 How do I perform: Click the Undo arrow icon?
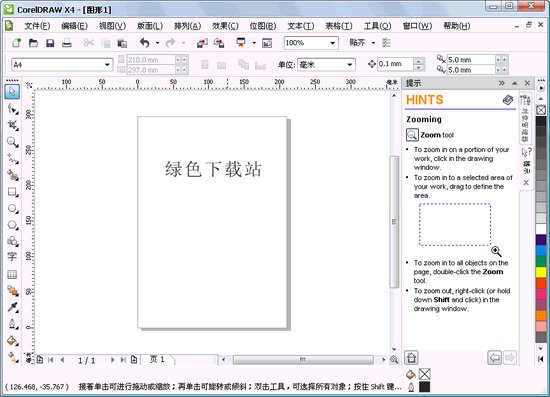point(145,43)
